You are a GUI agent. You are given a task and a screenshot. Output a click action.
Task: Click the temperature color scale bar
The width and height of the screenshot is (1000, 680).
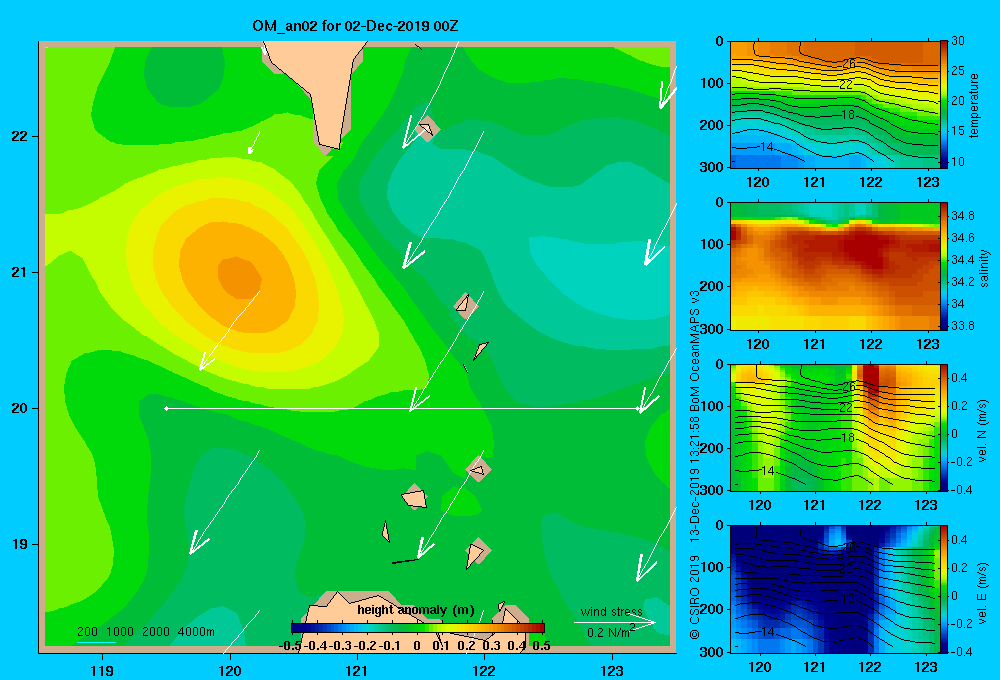944,105
